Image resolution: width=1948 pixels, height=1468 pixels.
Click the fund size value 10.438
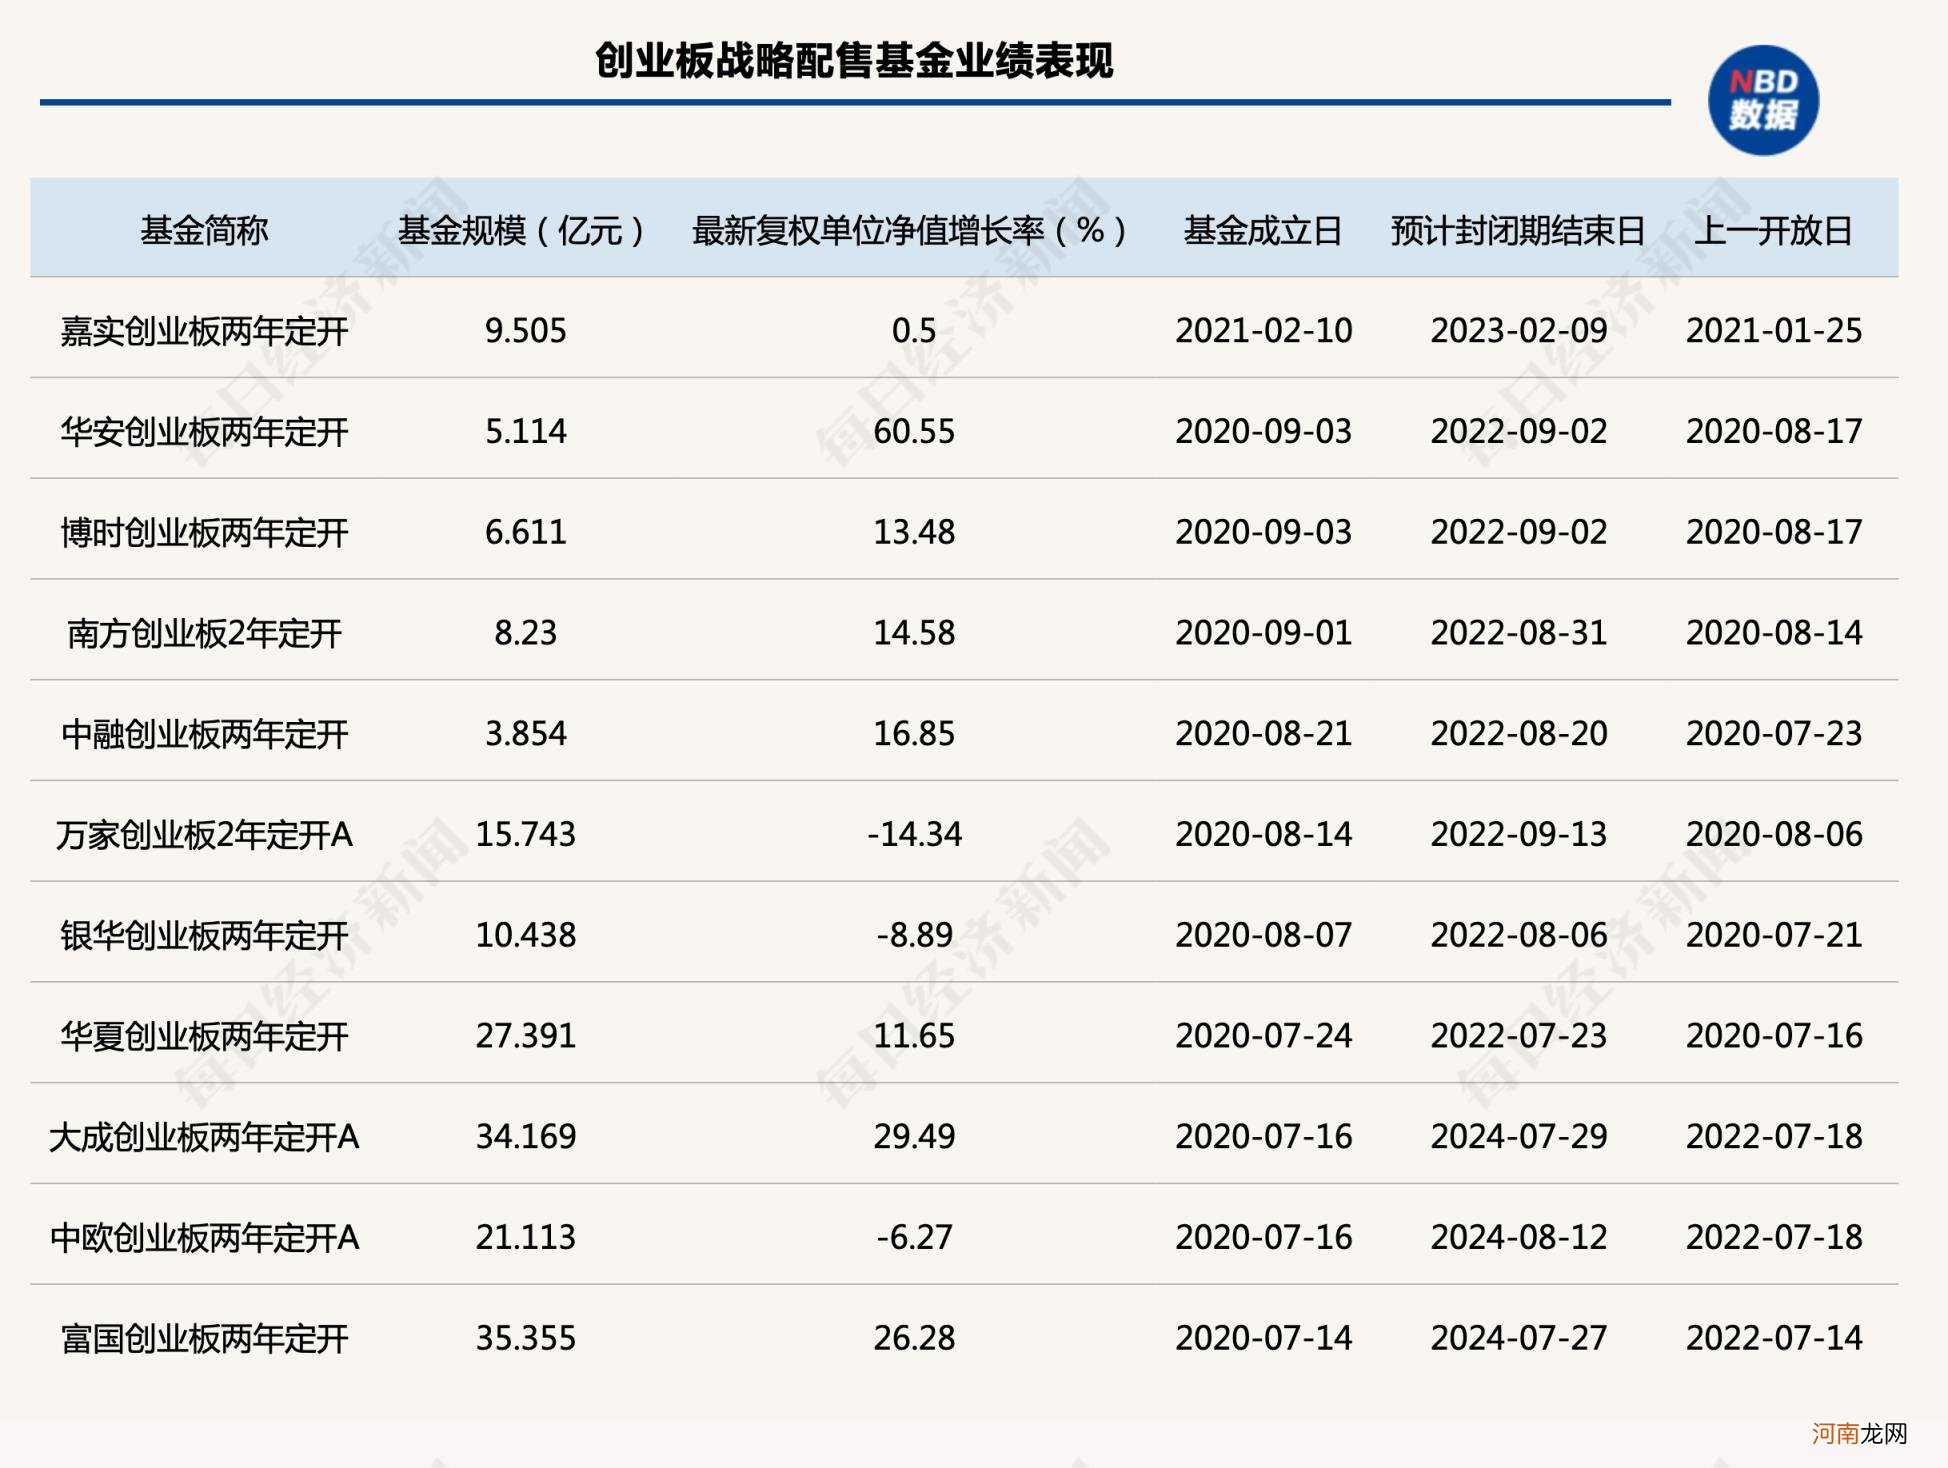click(x=525, y=935)
